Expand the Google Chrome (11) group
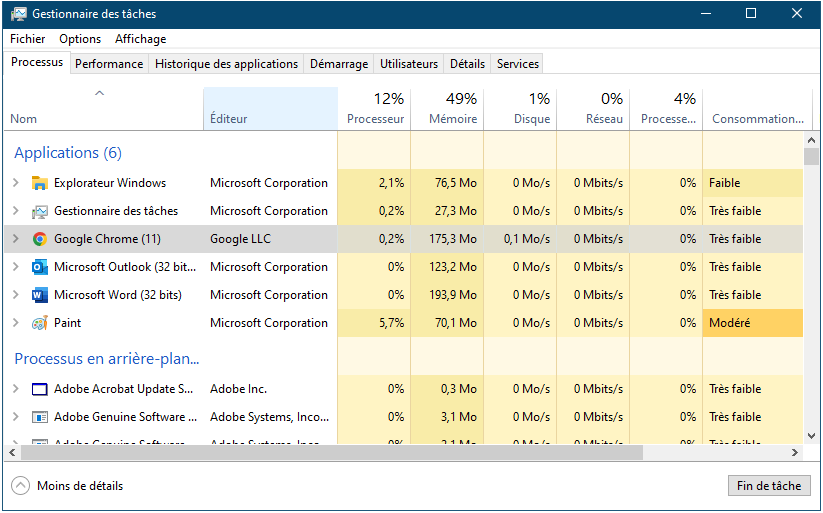The width and height of the screenshot is (823, 513). [x=16, y=239]
